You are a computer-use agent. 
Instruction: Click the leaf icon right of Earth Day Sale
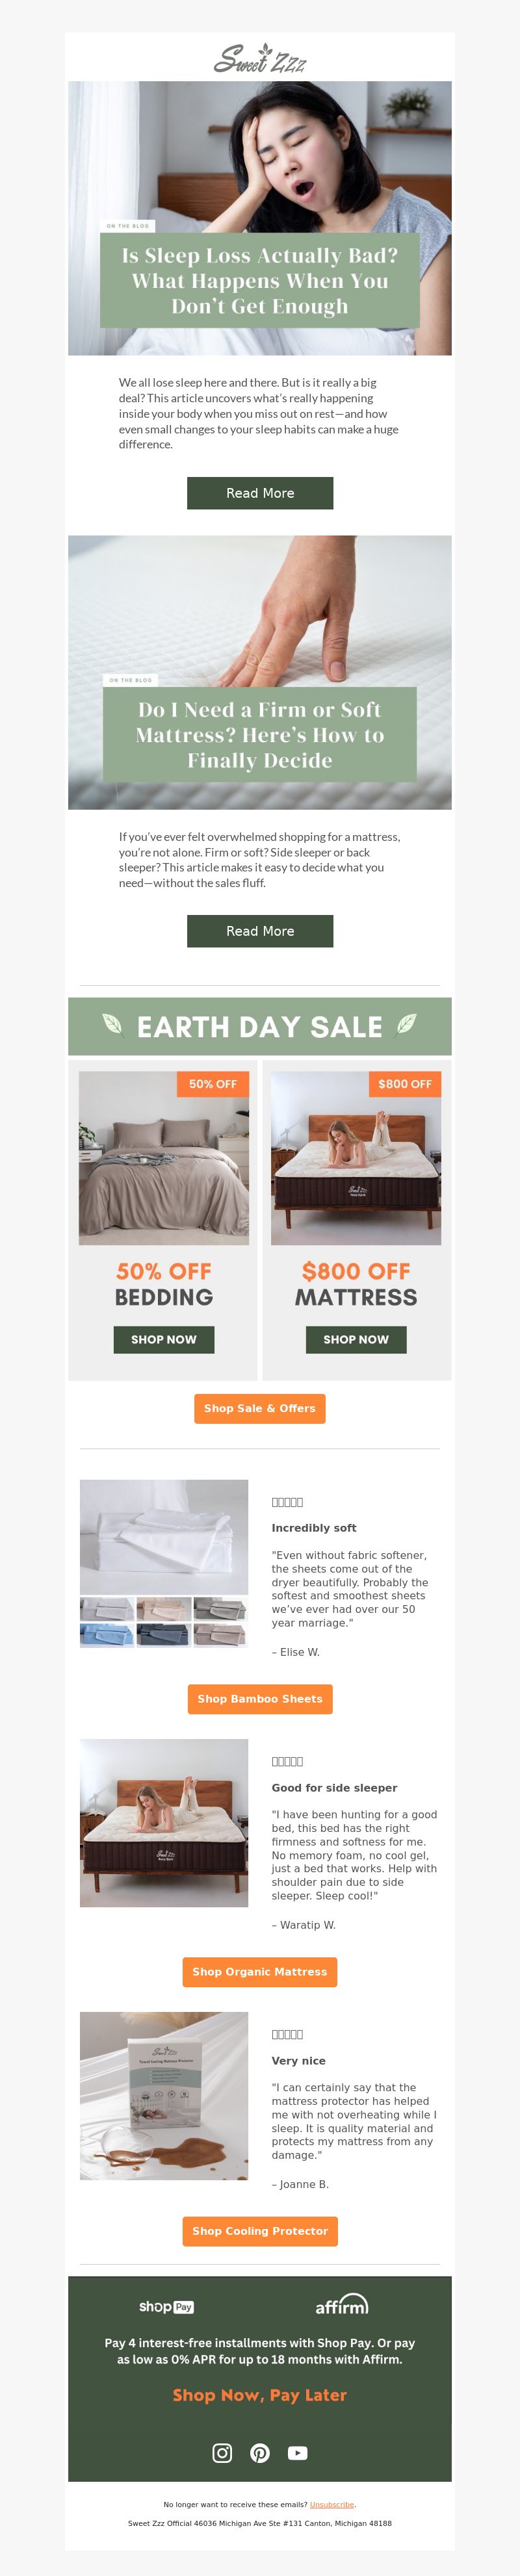coord(406,1024)
